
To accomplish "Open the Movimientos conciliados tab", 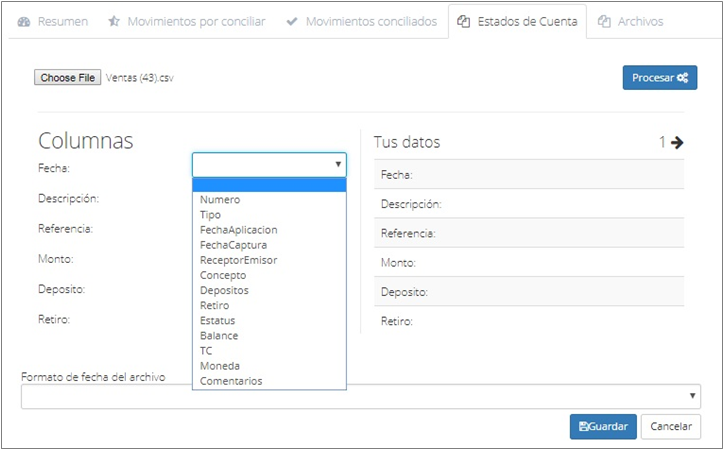I will 362,22.
